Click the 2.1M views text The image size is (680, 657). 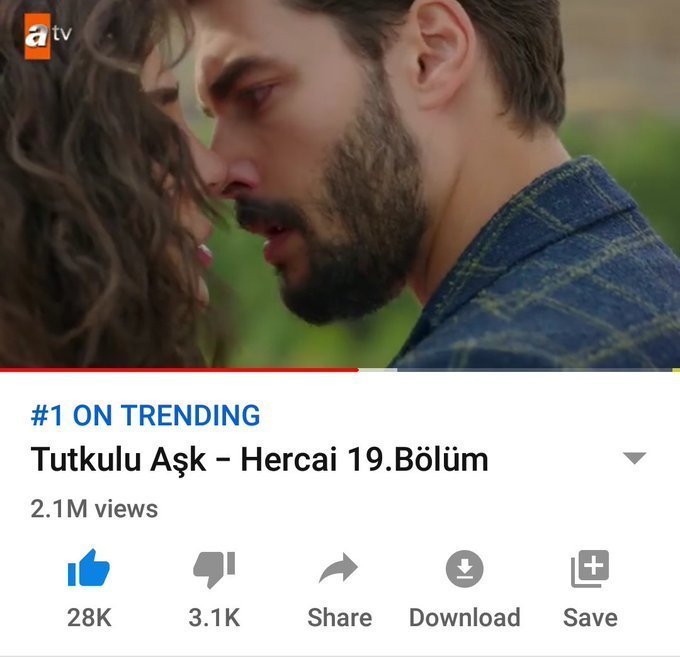point(94,509)
